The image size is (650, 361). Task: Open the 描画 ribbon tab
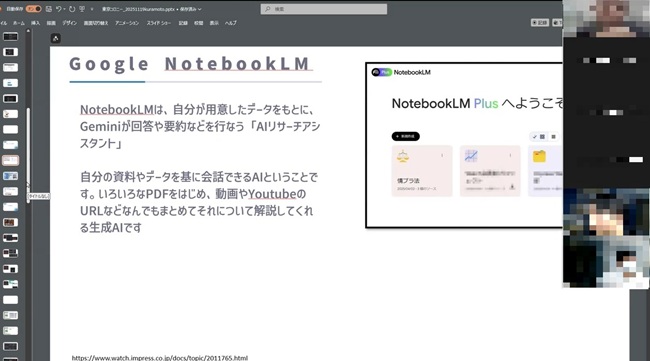51,23
